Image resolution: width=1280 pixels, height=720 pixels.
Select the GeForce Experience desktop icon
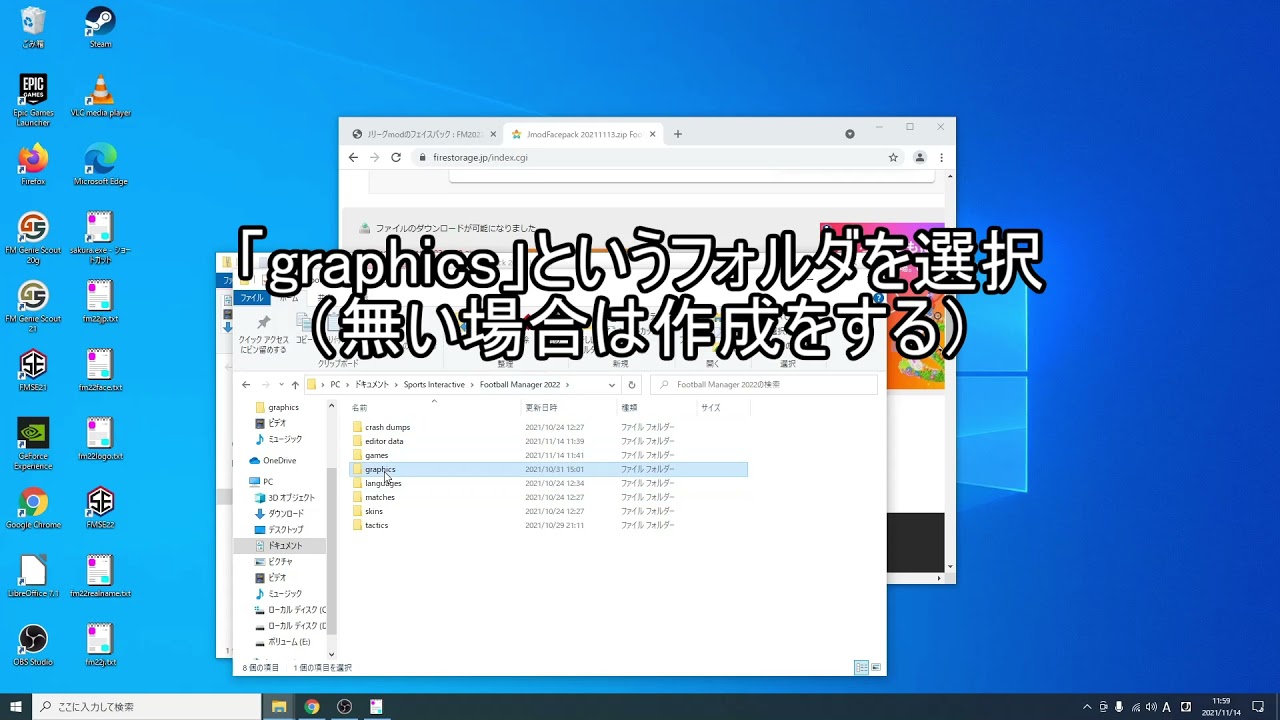33,443
